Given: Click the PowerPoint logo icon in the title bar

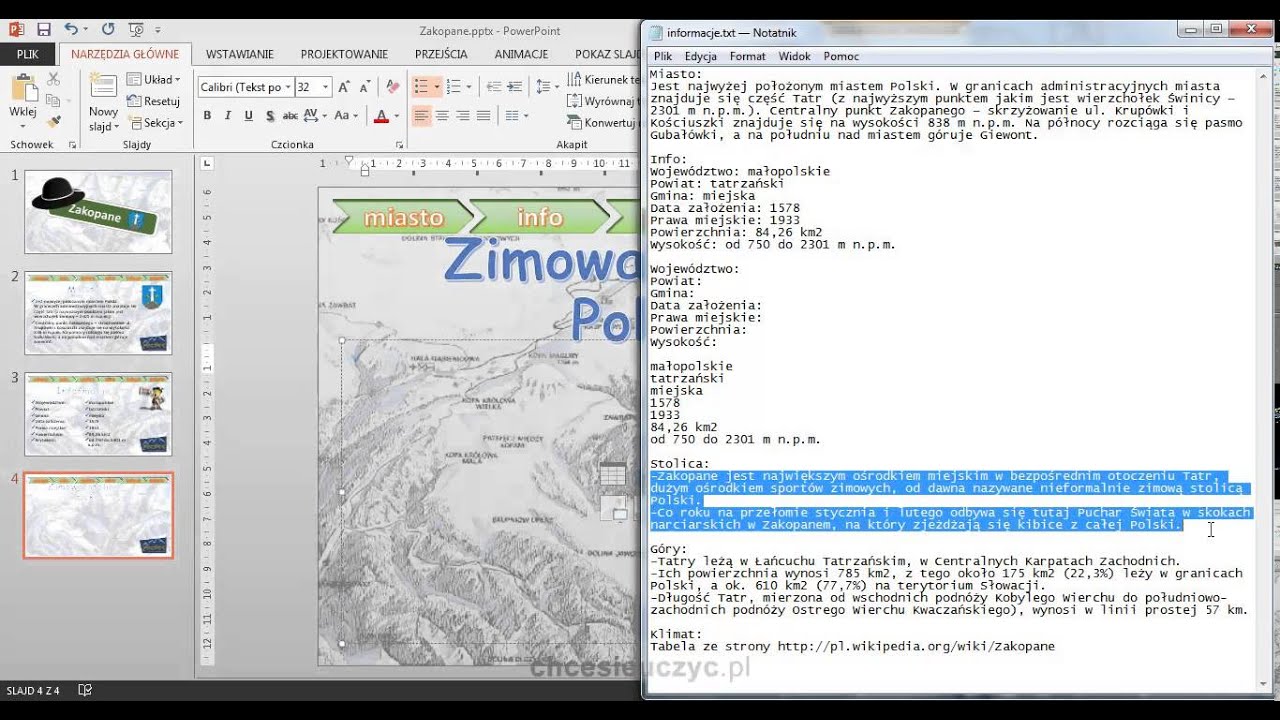Looking at the screenshot, I should coord(17,30).
